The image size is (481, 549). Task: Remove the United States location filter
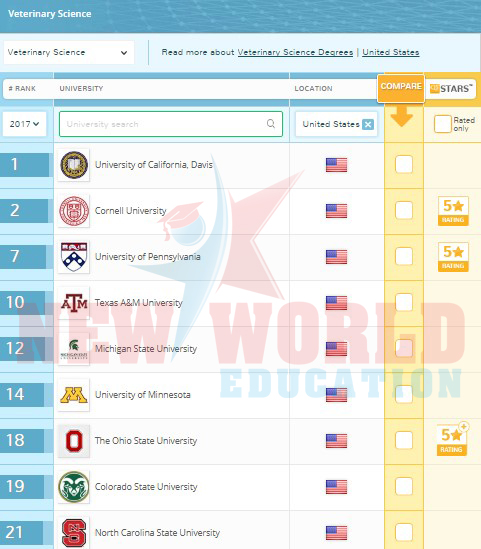click(368, 124)
